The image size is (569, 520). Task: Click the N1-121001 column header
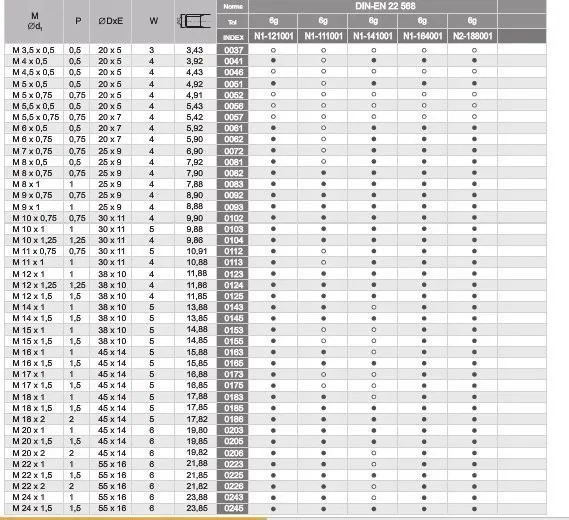pyautogui.click(x=274, y=36)
